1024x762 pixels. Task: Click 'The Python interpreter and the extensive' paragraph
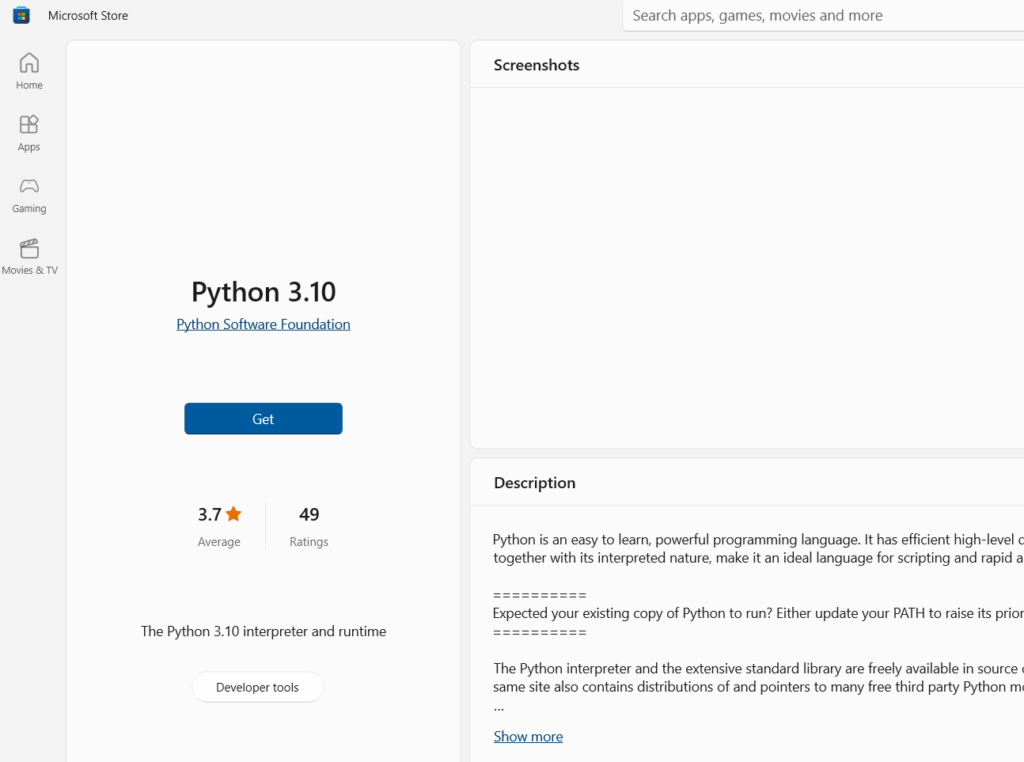click(x=758, y=677)
